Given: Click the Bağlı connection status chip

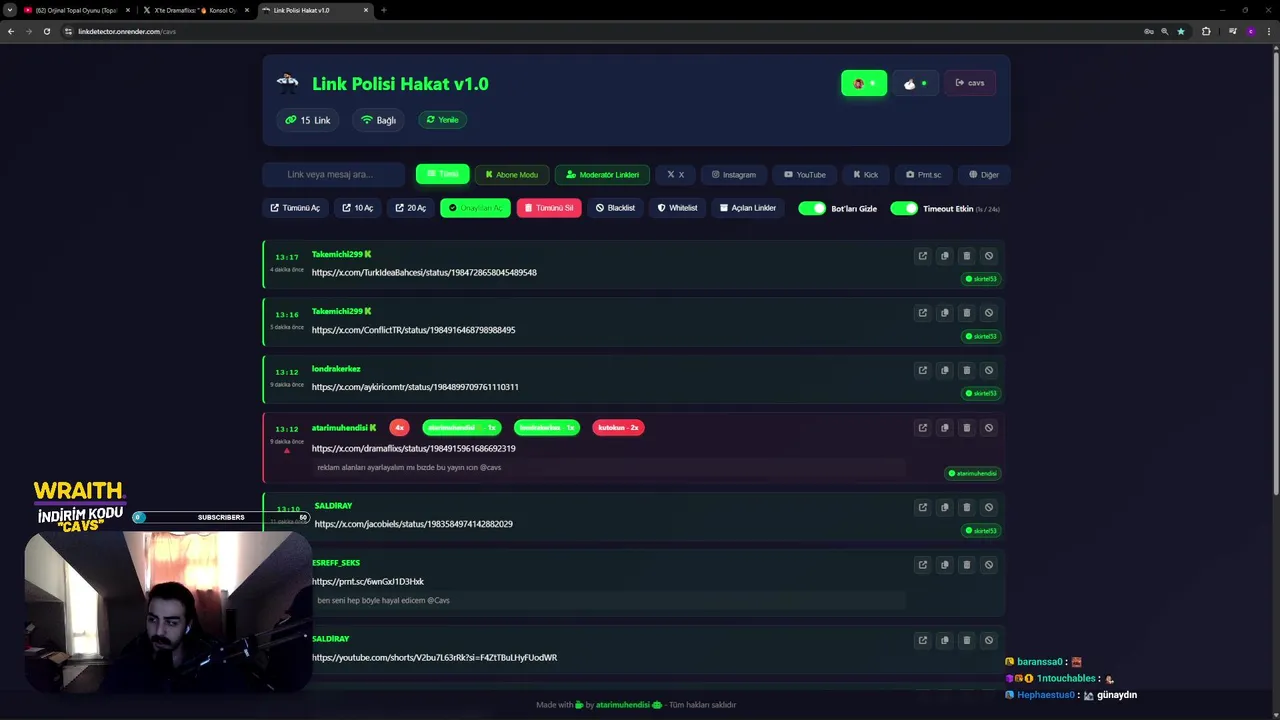Looking at the screenshot, I should tap(378, 120).
